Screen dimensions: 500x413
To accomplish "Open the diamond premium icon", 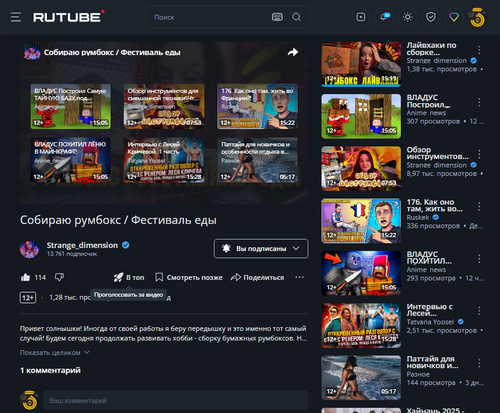I will [454, 17].
